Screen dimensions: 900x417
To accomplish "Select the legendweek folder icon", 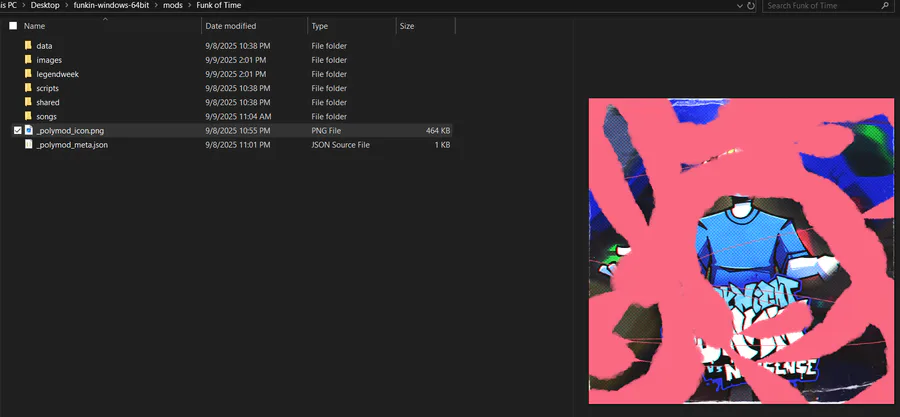I will [x=28, y=74].
